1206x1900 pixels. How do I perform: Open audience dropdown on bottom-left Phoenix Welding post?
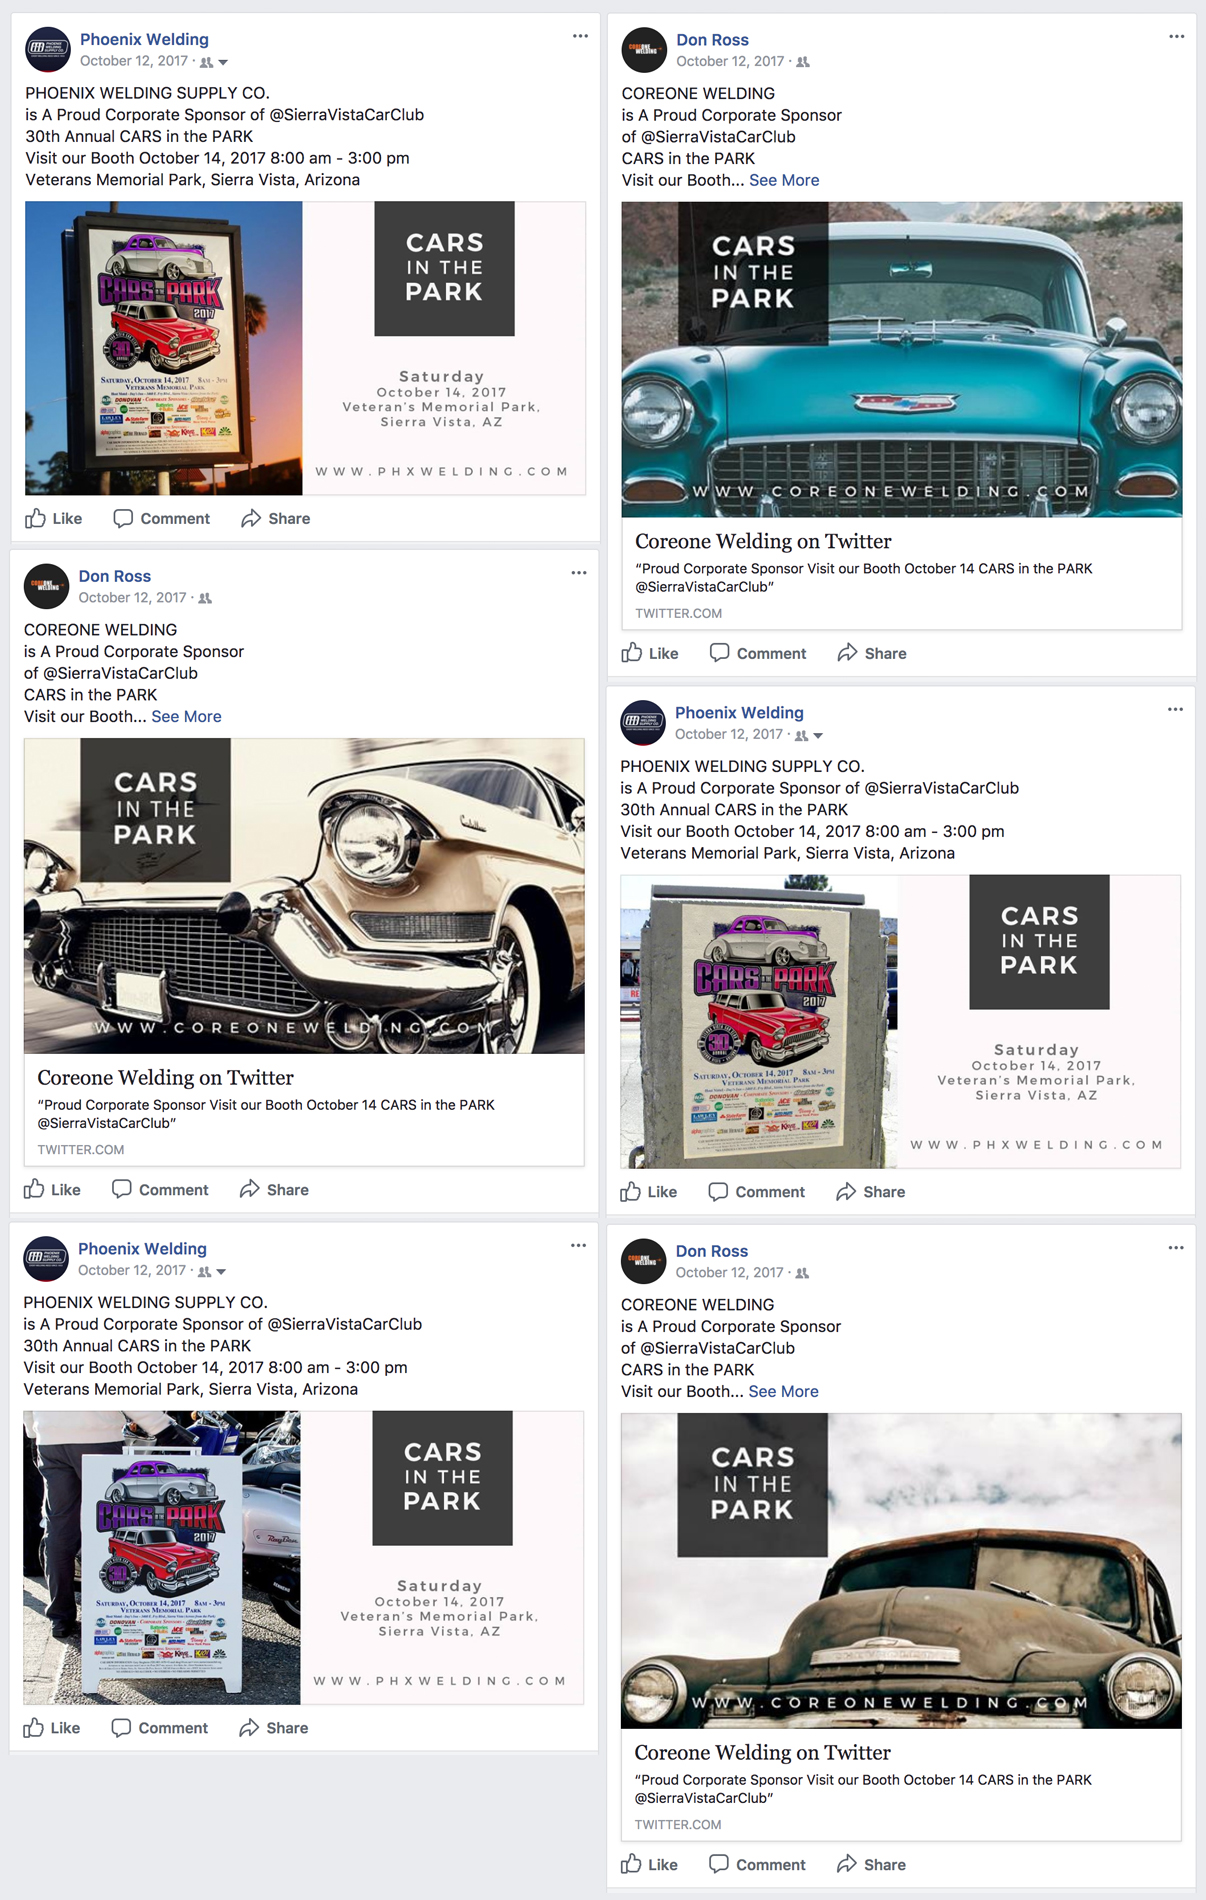tap(221, 1272)
